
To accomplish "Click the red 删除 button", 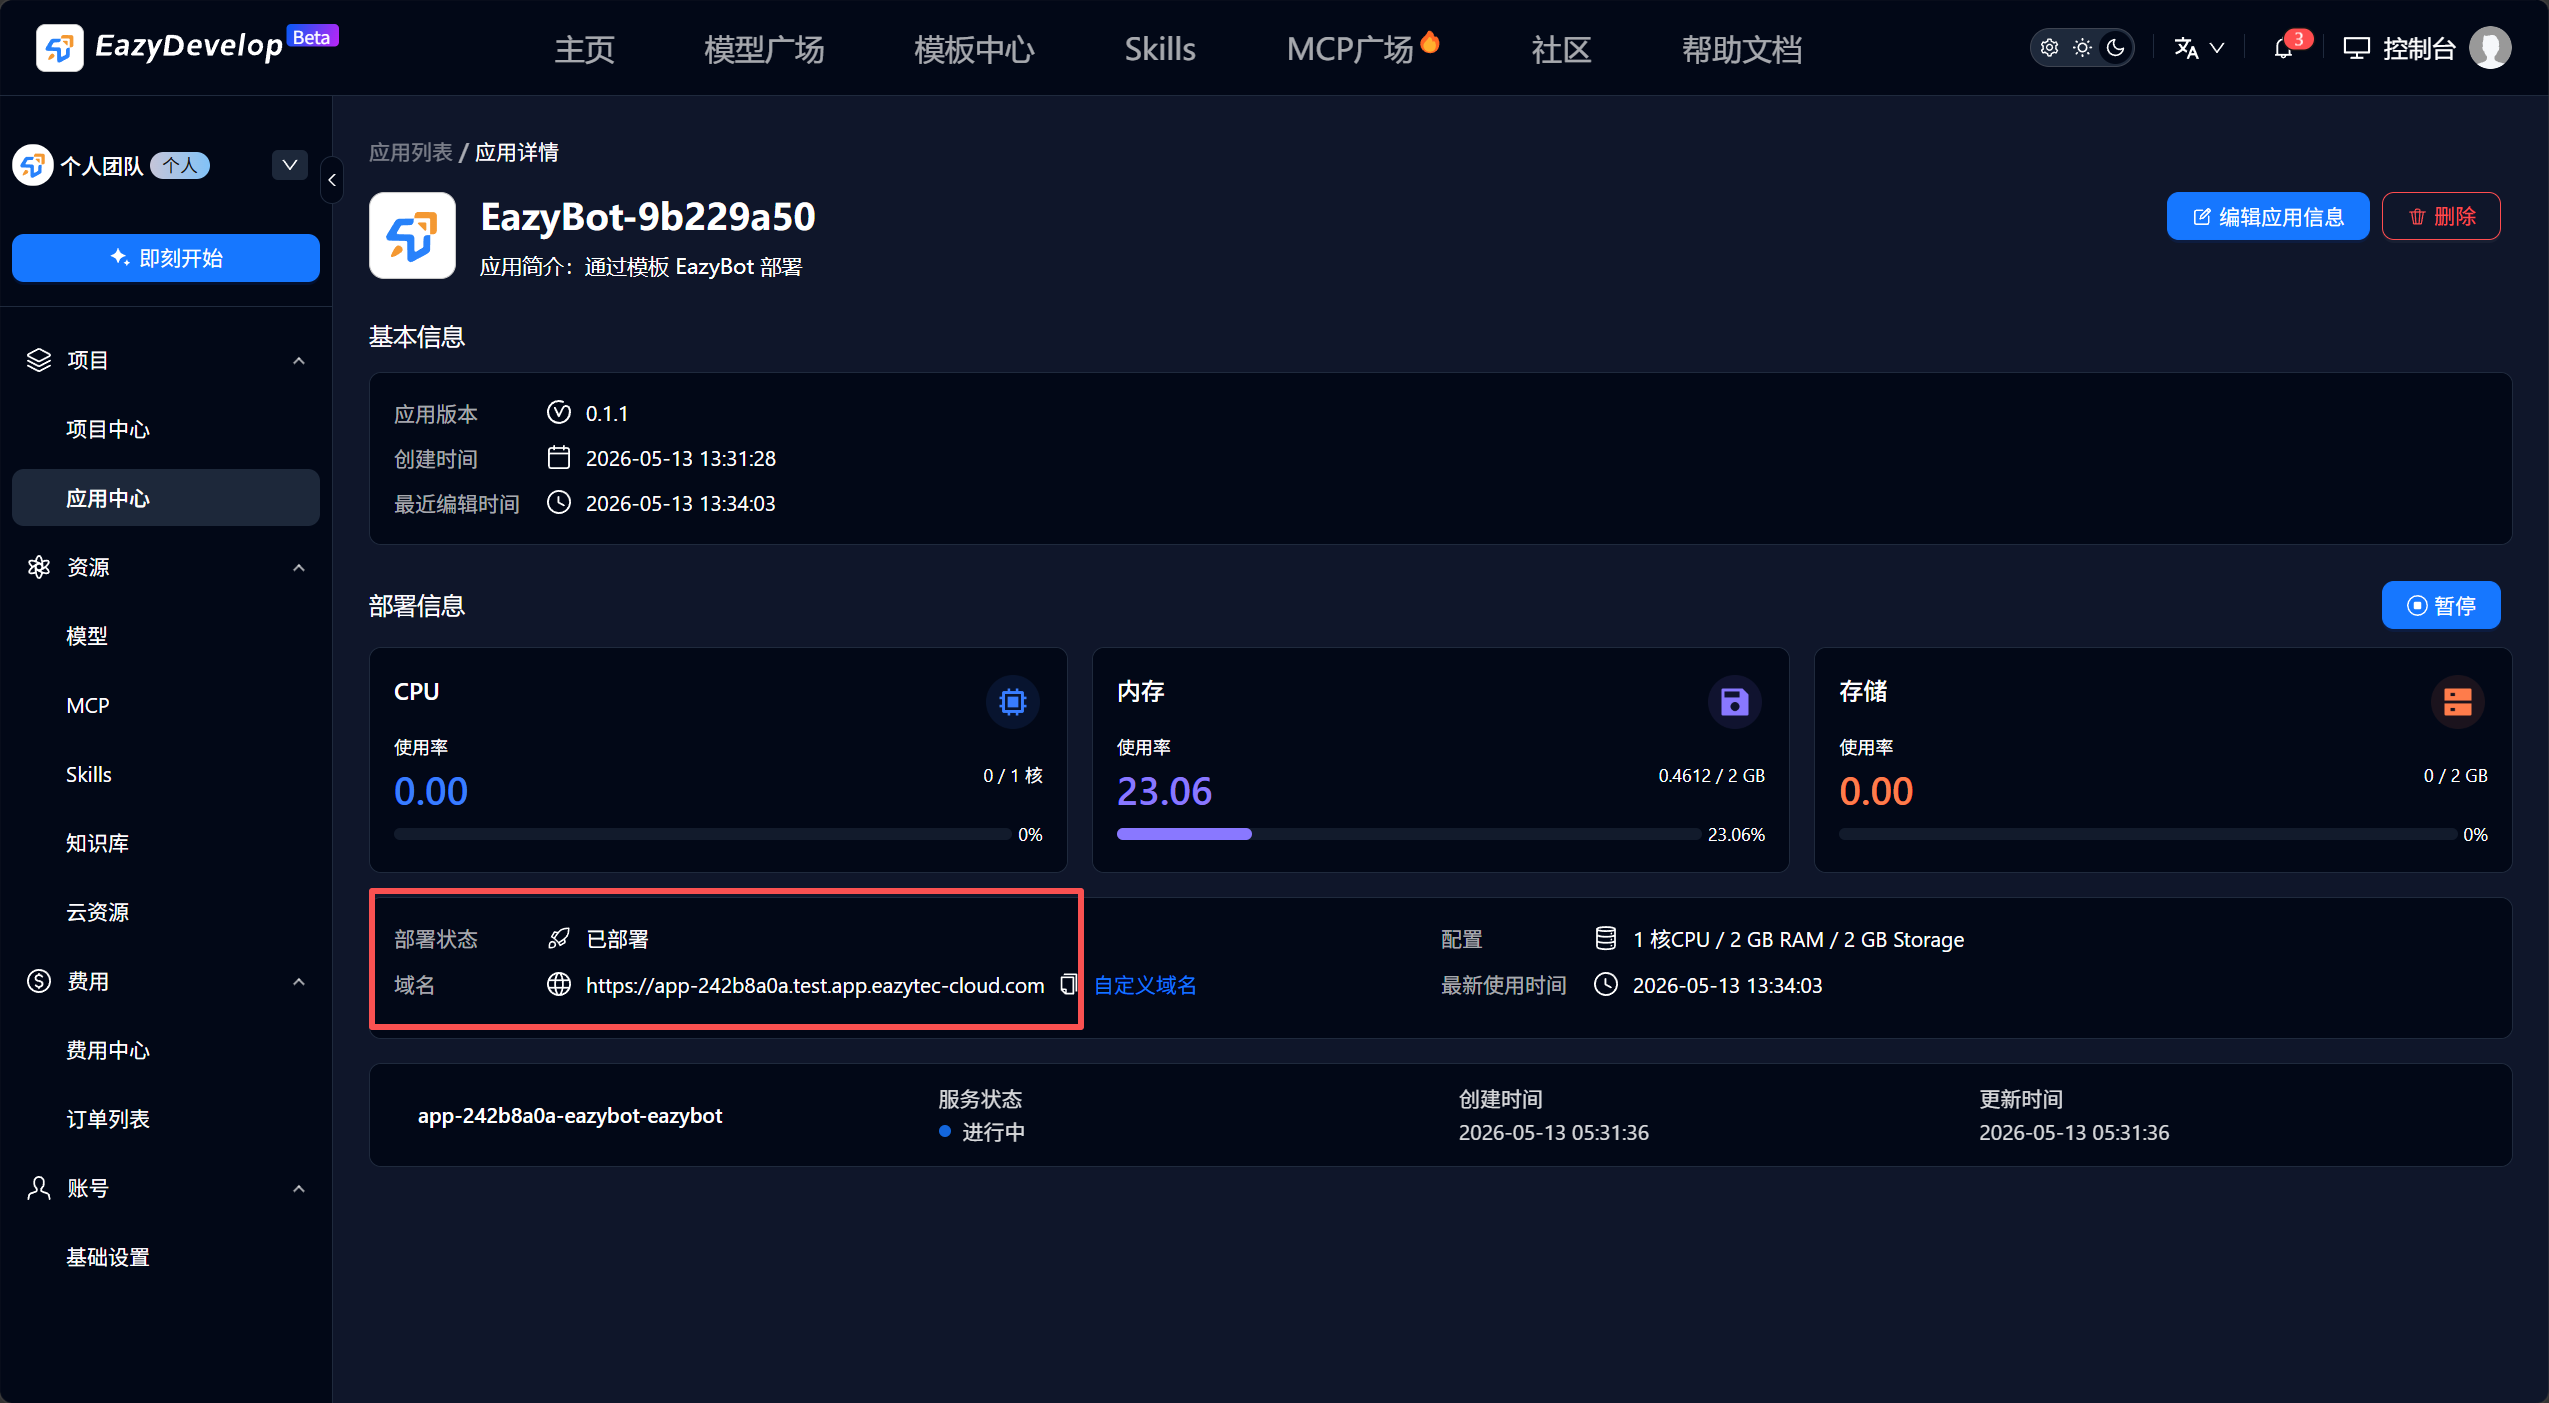I will (x=2441, y=216).
